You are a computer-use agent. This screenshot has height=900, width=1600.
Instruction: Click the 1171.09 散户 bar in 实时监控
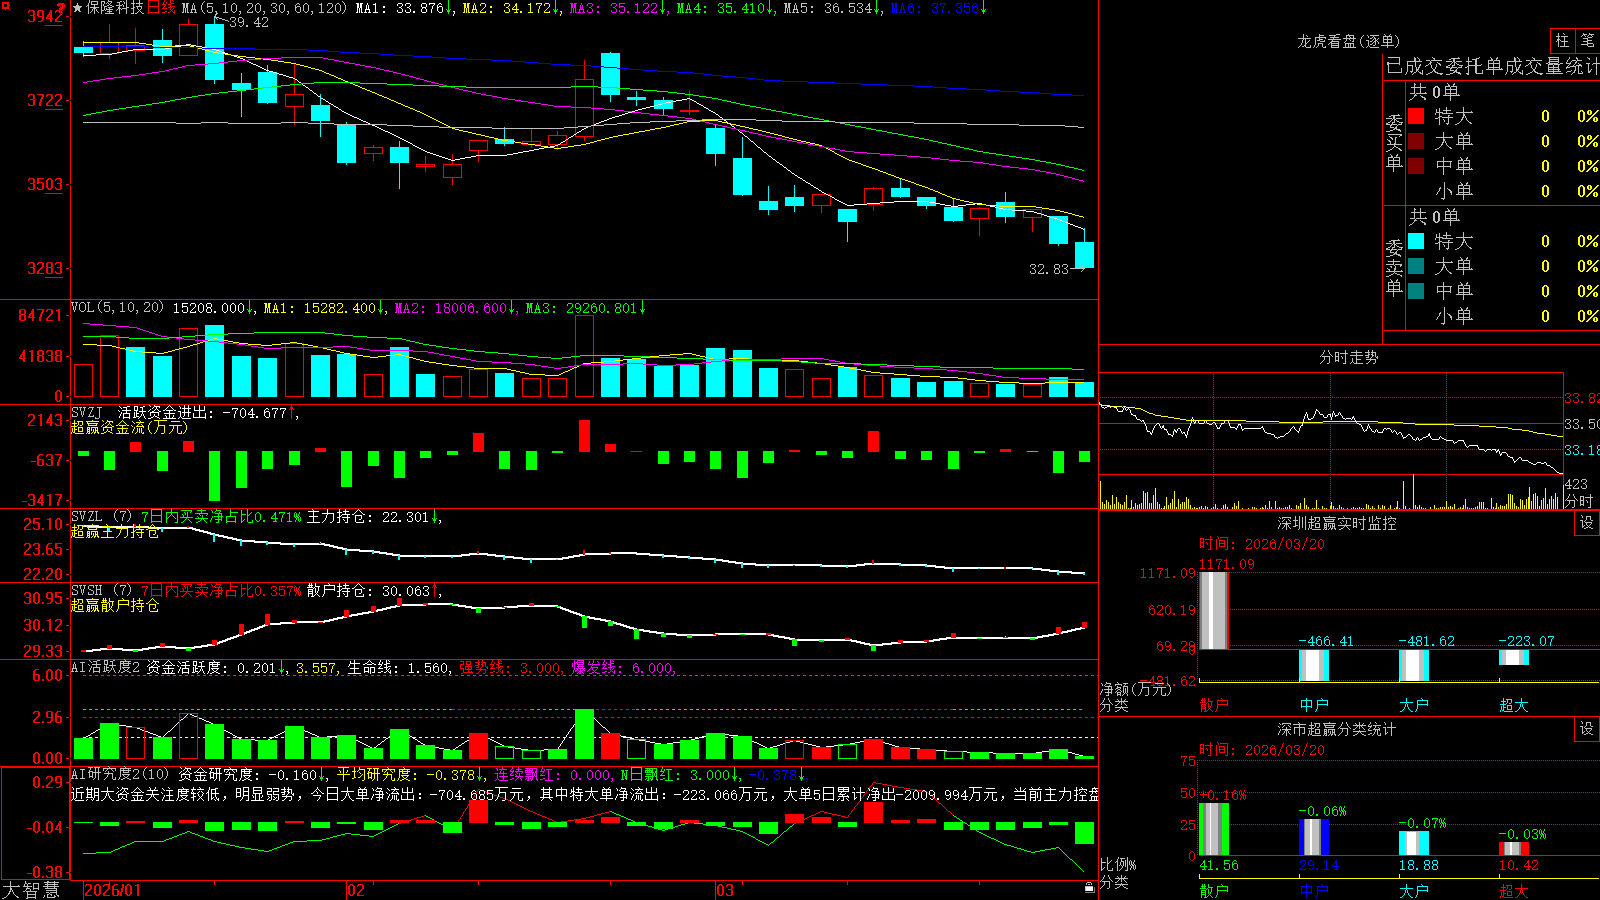1213,611
